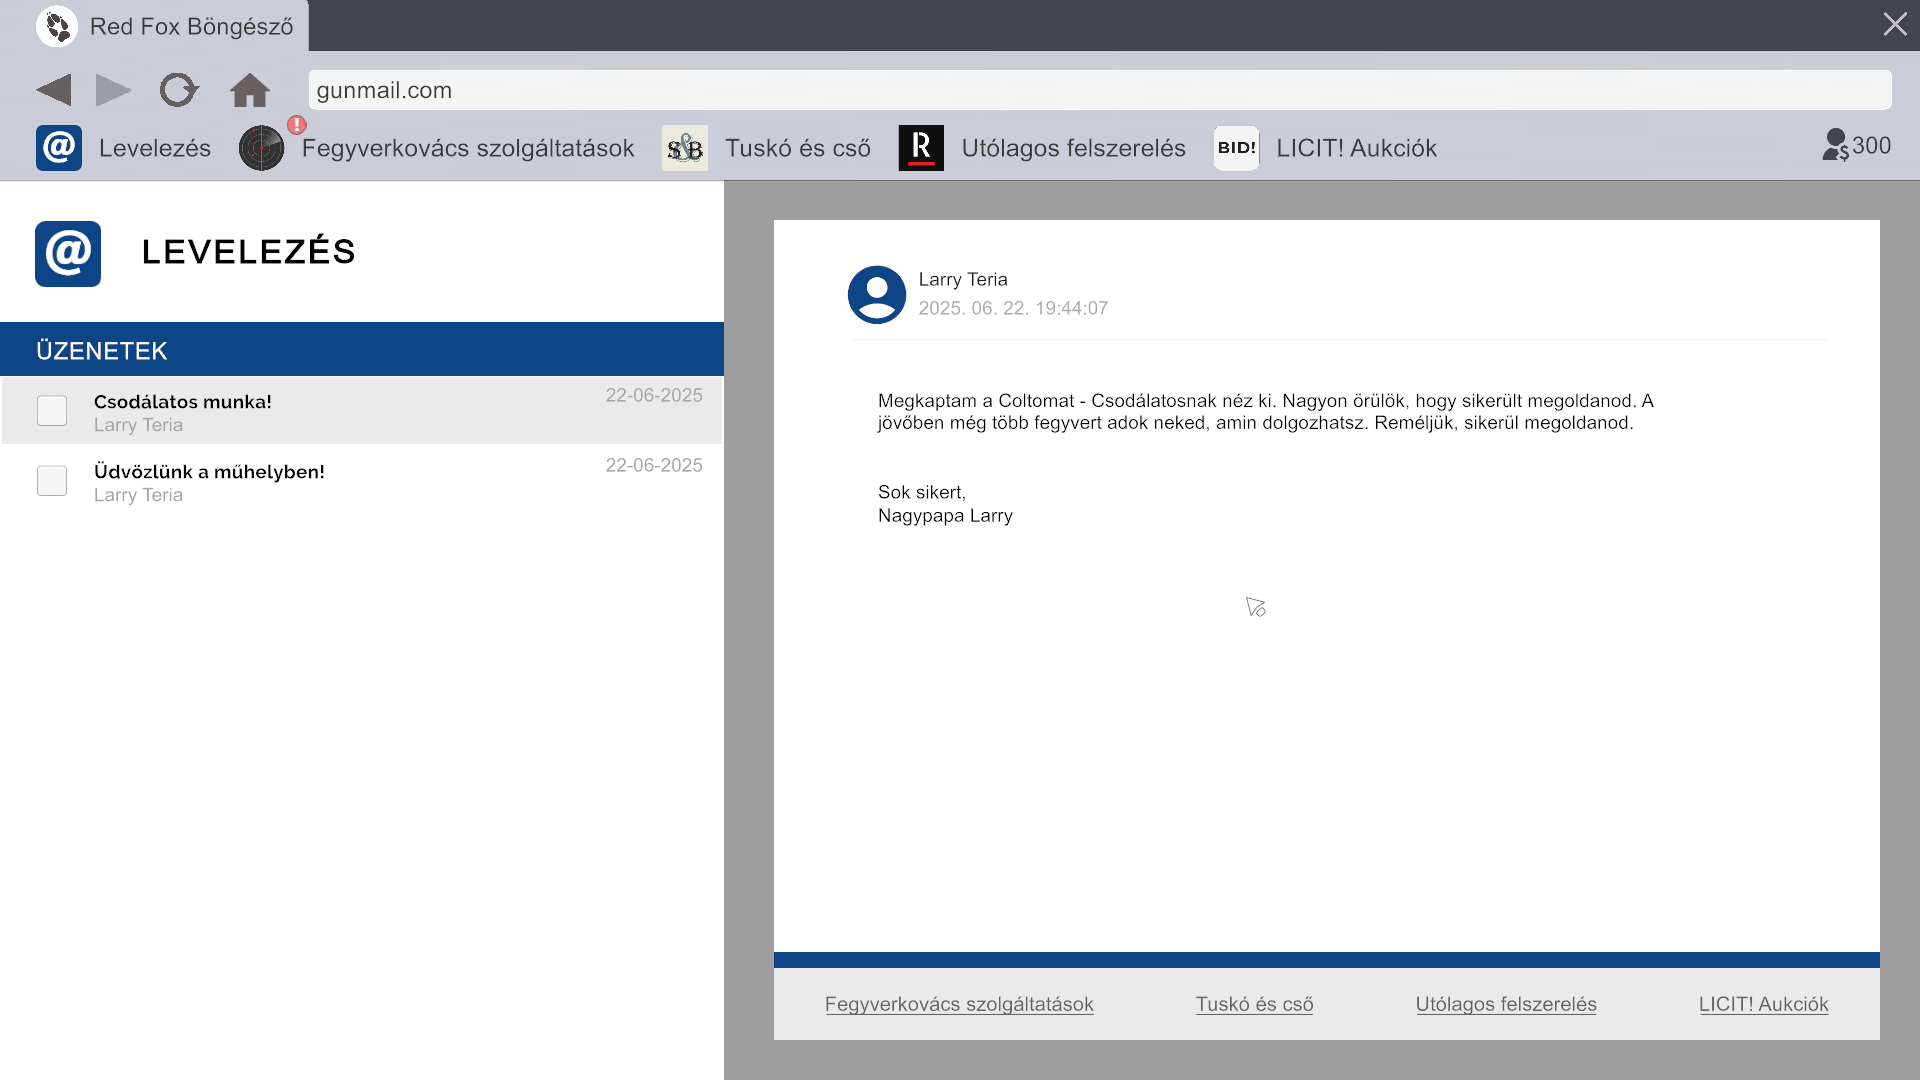Follow the footer Tuskó és cső link
1920x1080 pixels.
(1254, 1004)
